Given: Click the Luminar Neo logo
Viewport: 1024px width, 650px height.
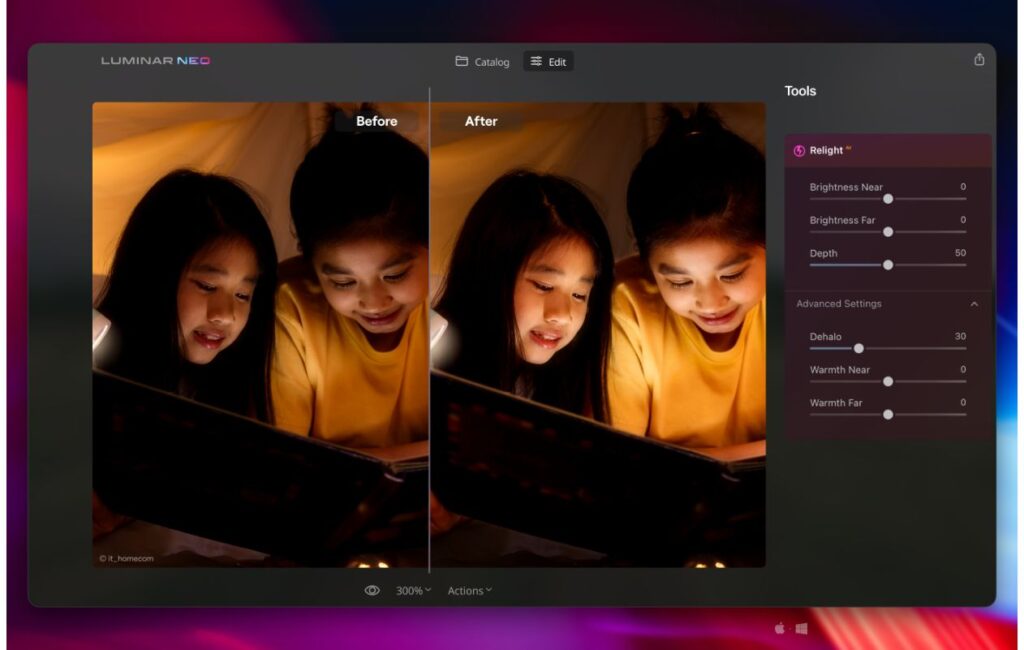Looking at the screenshot, I should (x=153, y=59).
